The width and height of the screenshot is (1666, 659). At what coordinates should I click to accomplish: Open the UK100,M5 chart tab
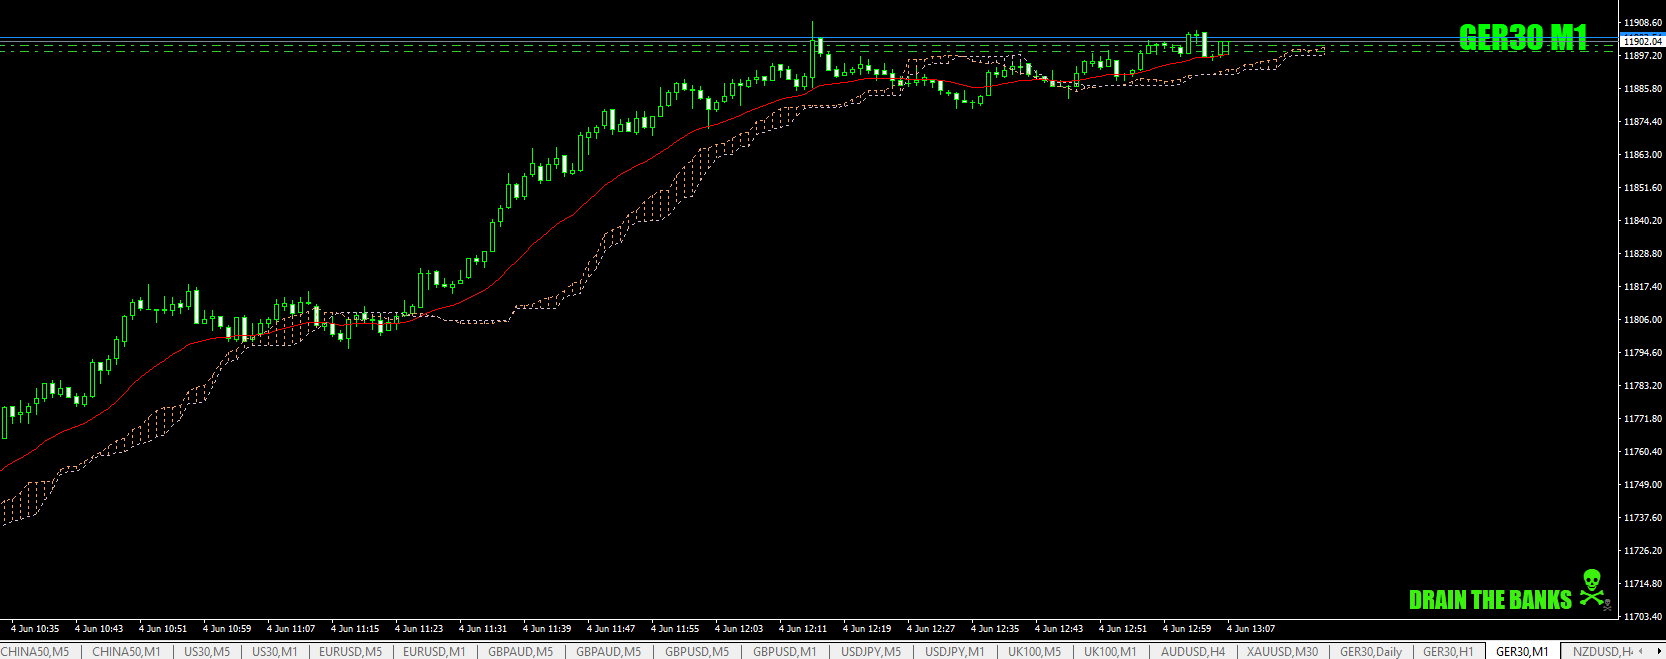click(x=1034, y=651)
